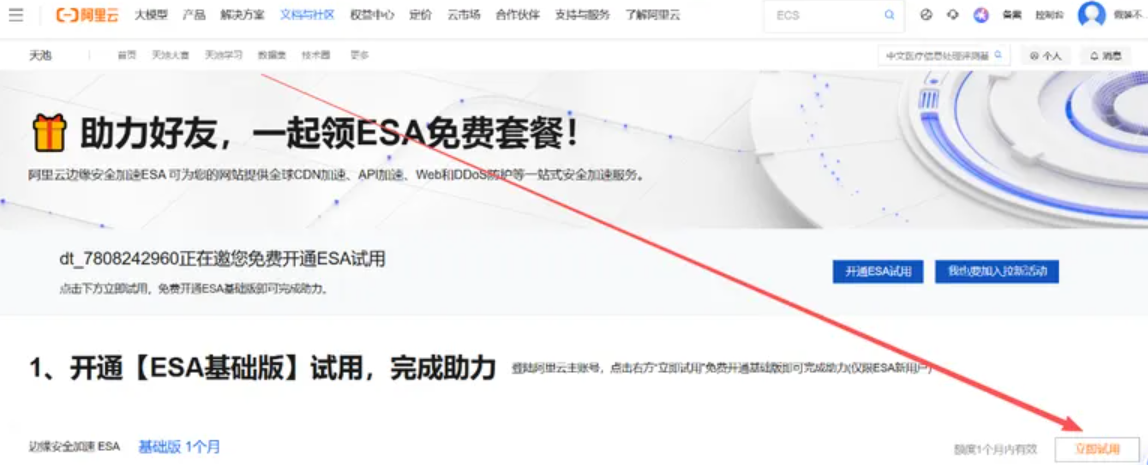
Task: Click the headset support icon
Action: pos(953,15)
